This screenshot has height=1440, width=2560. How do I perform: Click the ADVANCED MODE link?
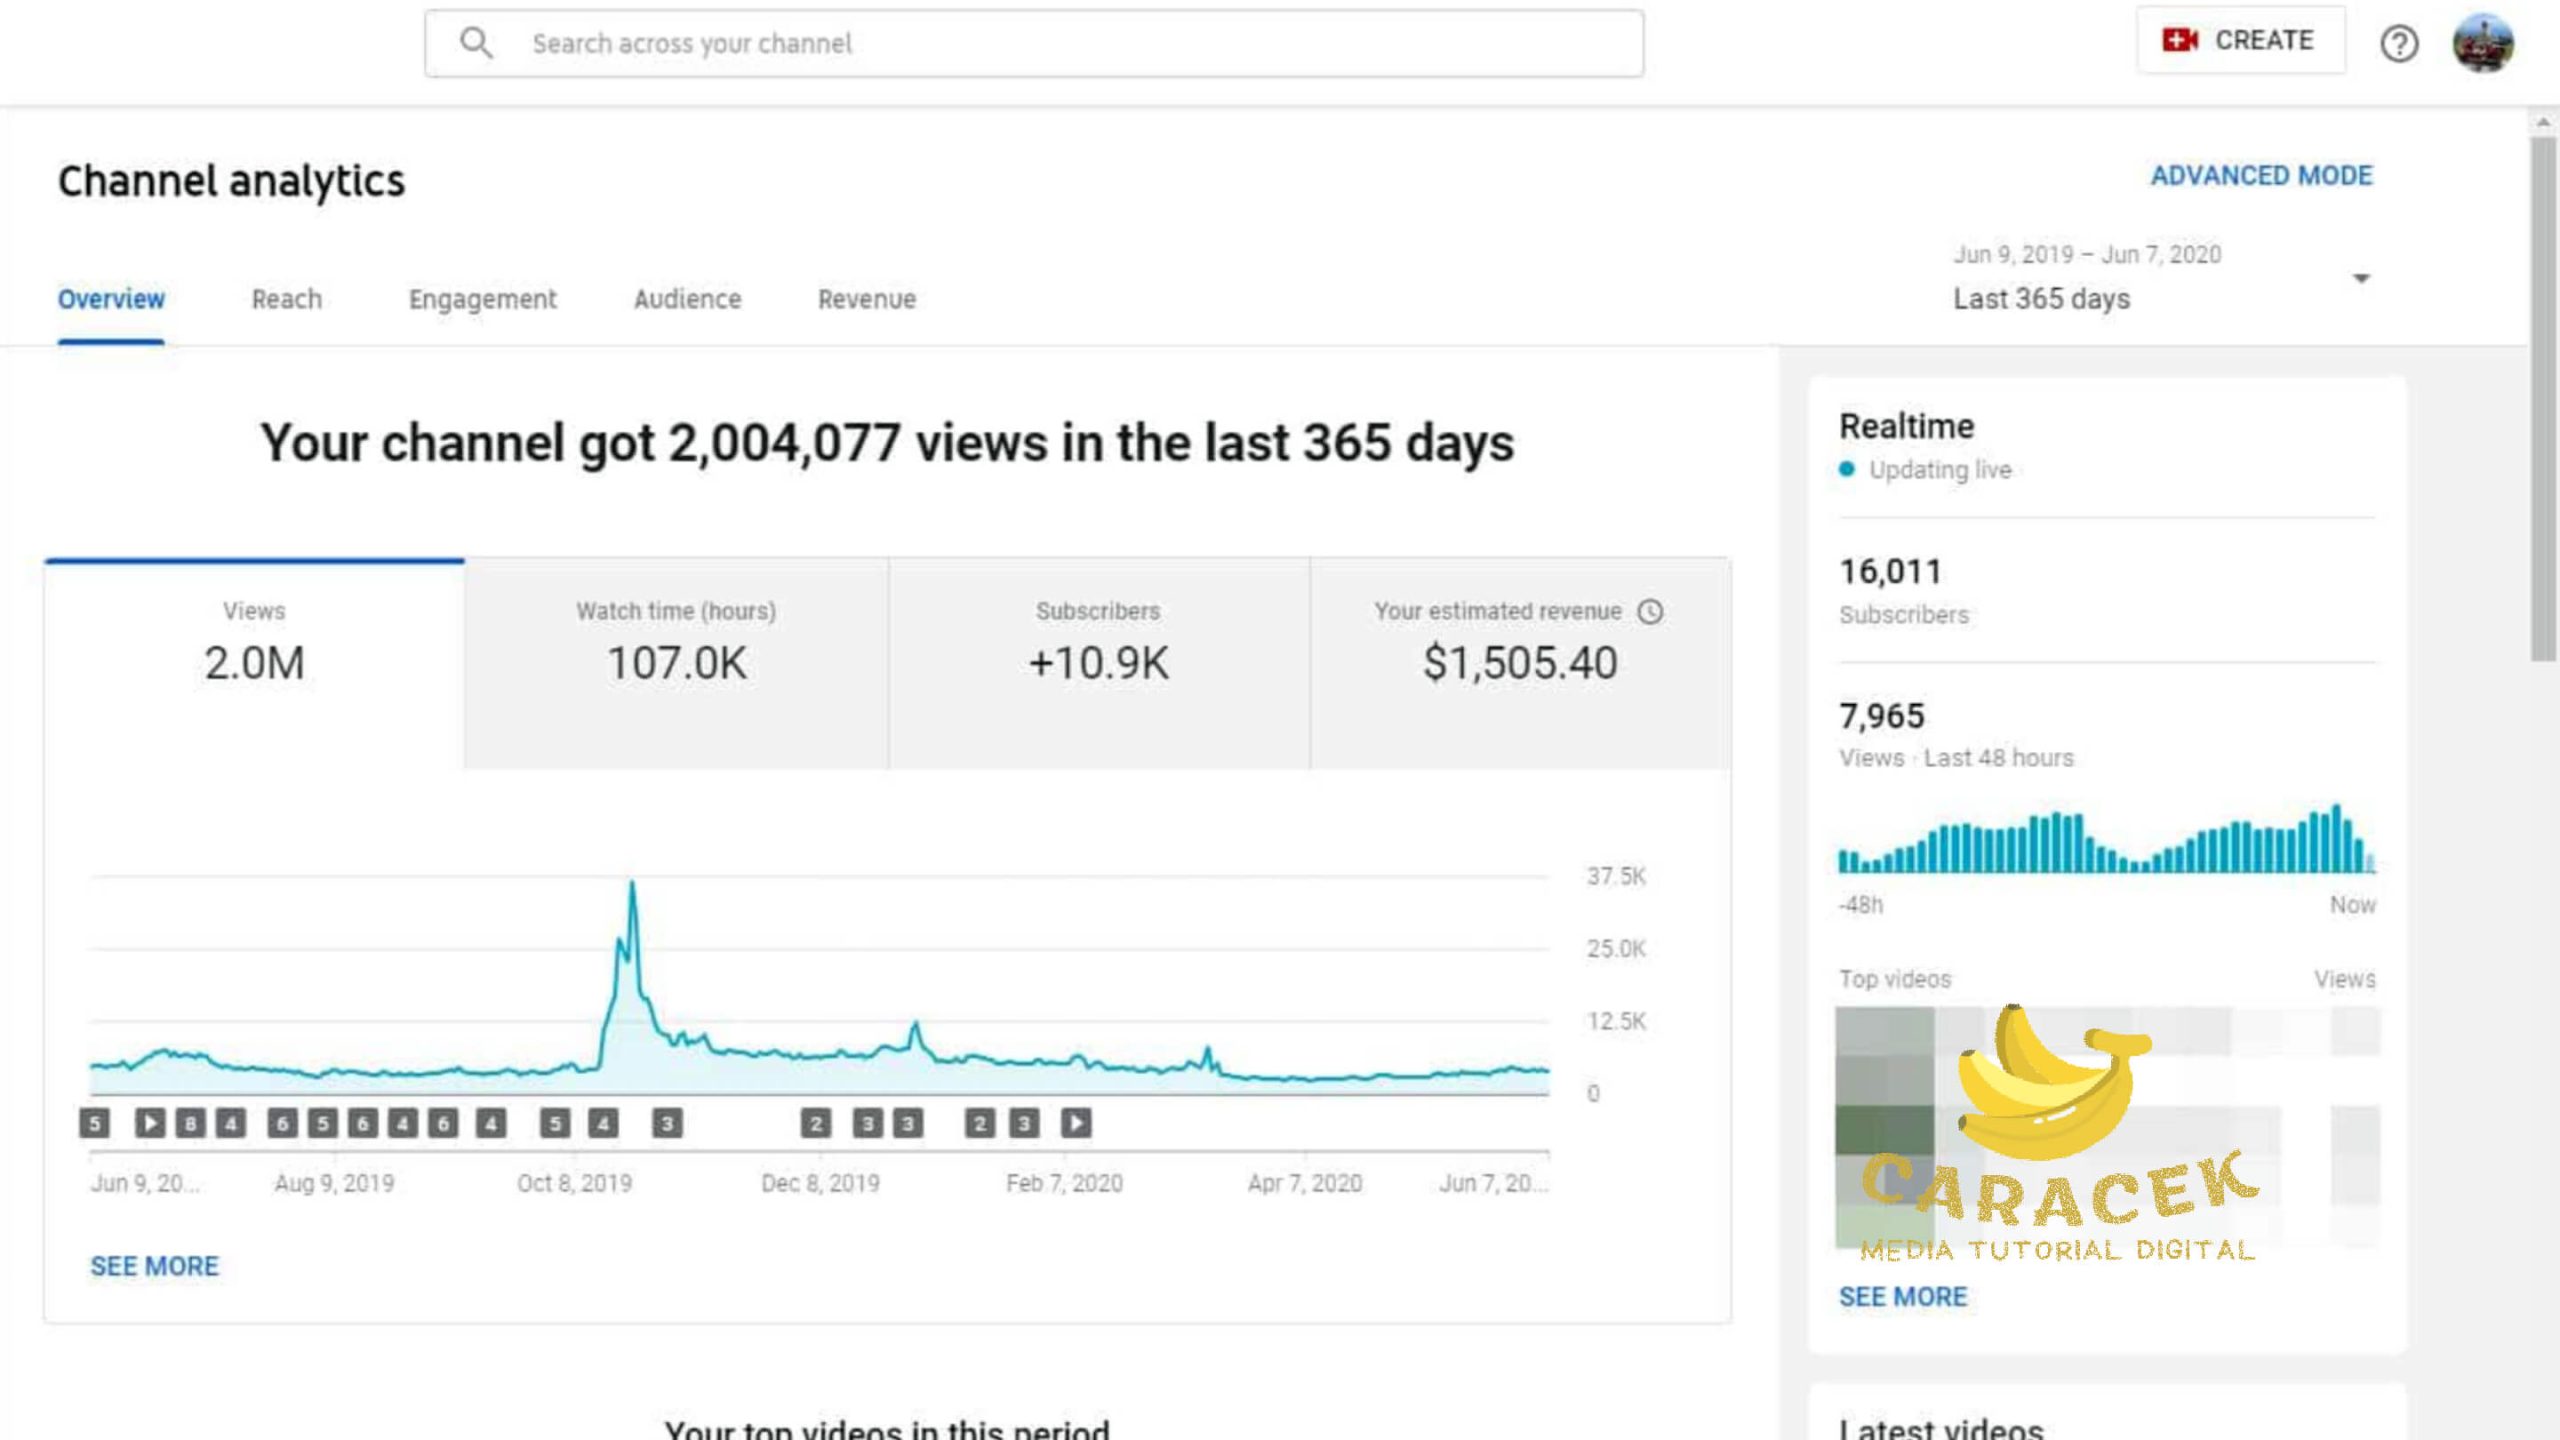point(2261,176)
